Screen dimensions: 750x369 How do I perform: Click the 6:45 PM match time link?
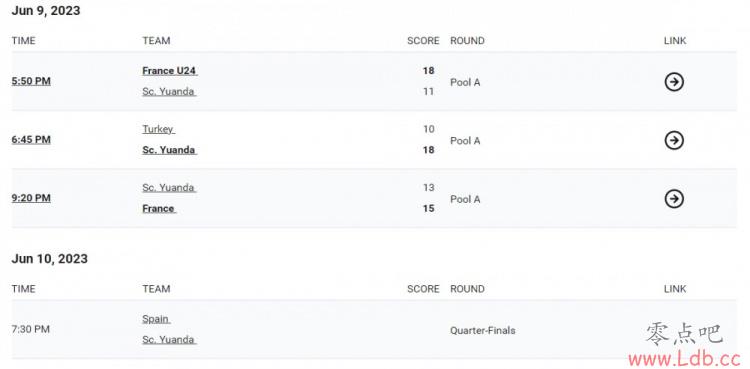pos(31,140)
